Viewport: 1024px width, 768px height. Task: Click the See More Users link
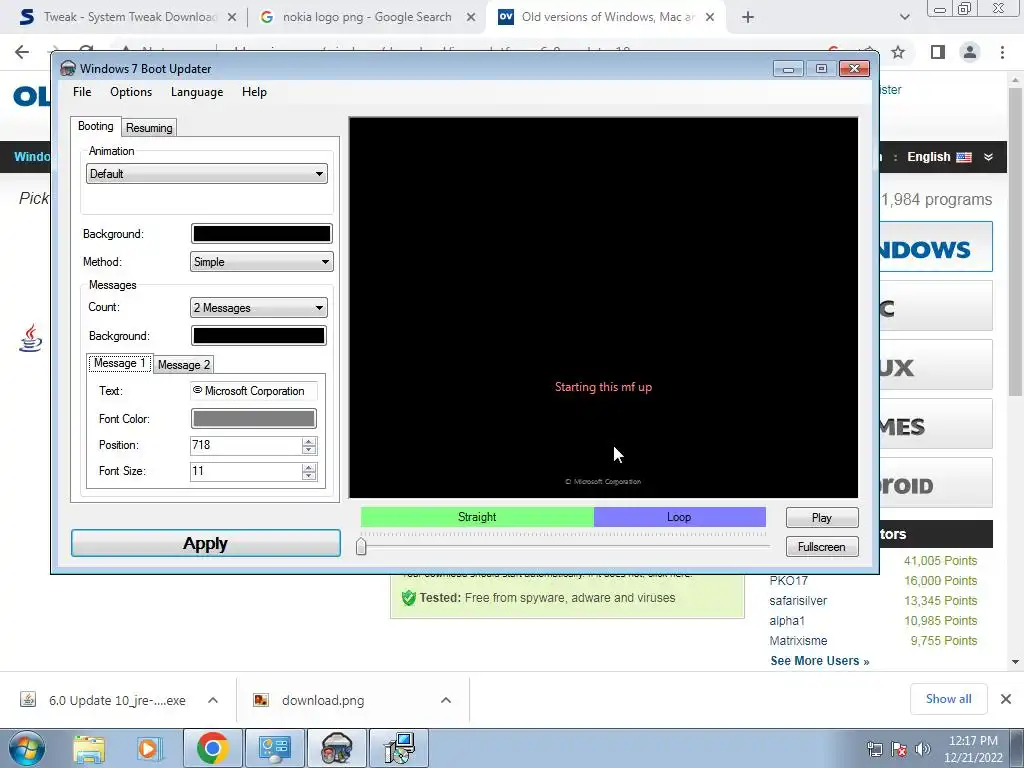point(820,661)
